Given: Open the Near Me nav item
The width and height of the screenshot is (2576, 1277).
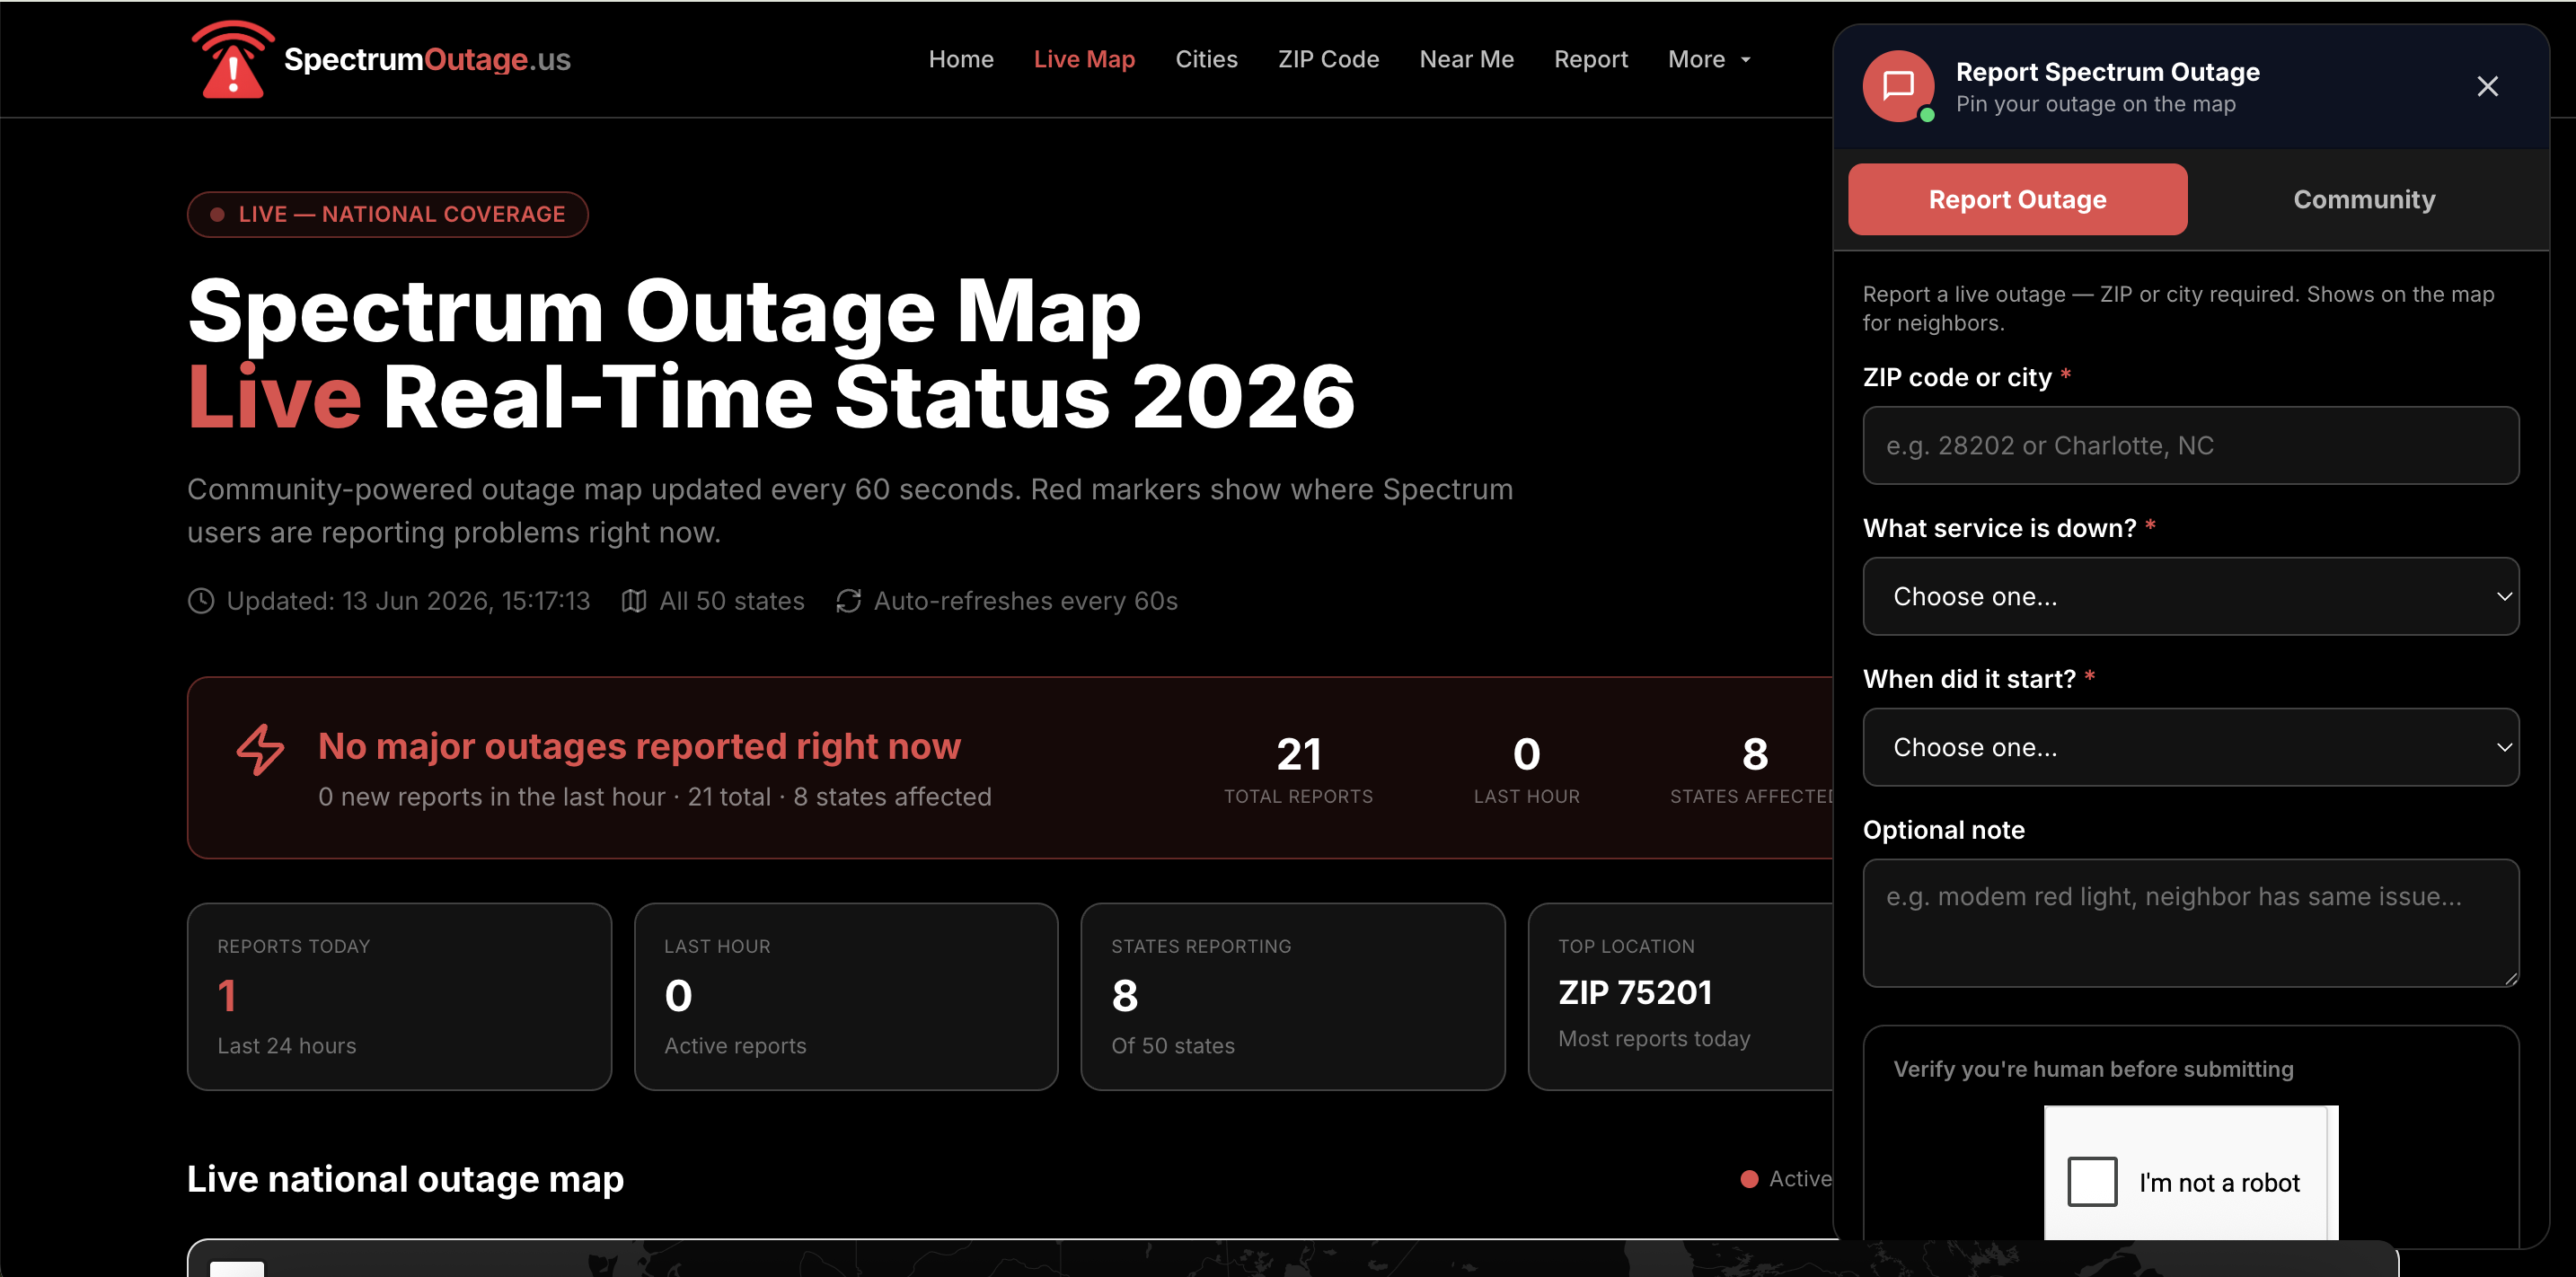Looking at the screenshot, I should coord(1466,59).
